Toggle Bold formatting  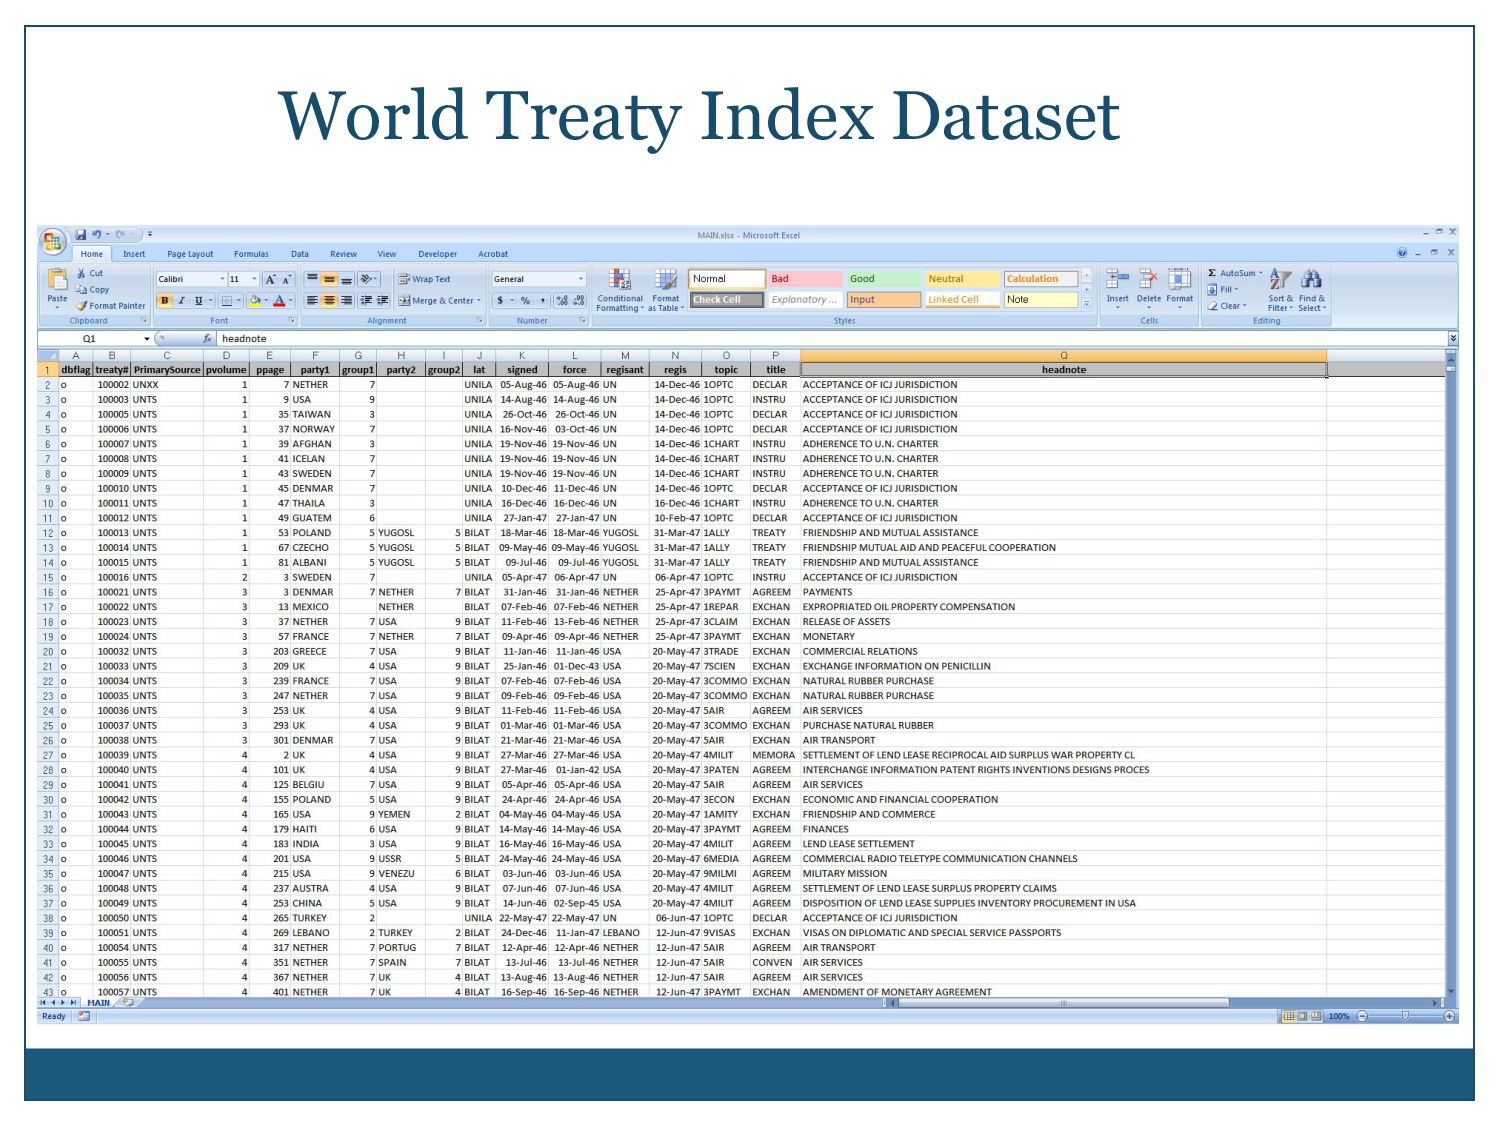pyautogui.click(x=165, y=301)
